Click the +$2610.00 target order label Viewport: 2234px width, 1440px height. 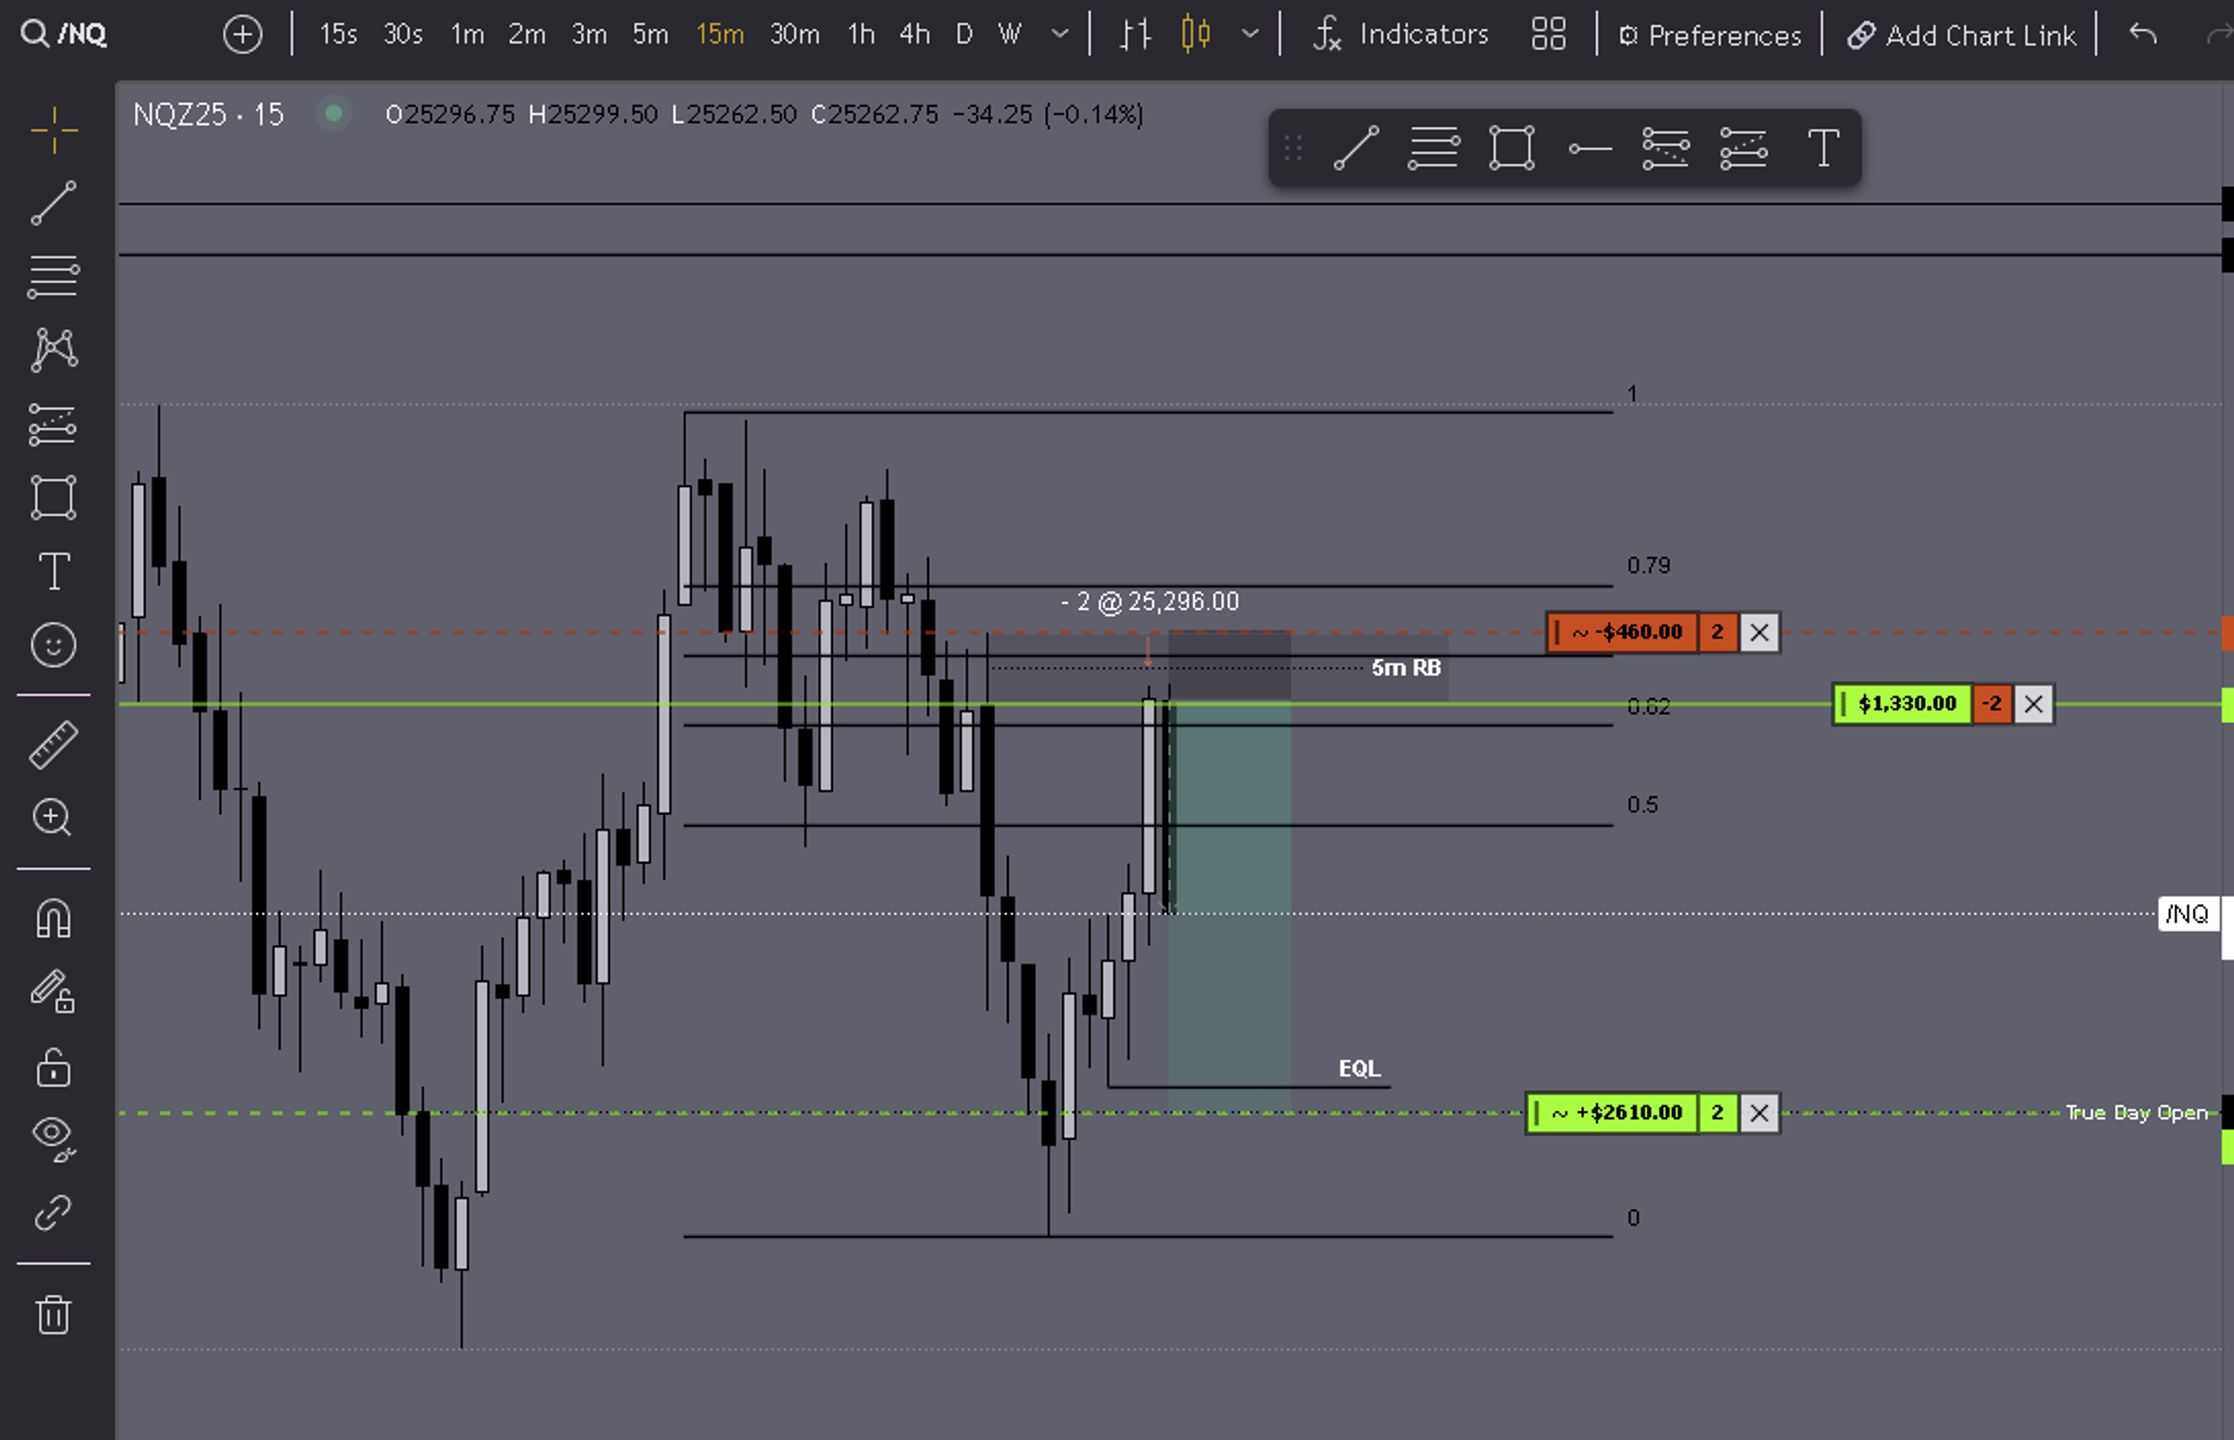coord(1612,1113)
